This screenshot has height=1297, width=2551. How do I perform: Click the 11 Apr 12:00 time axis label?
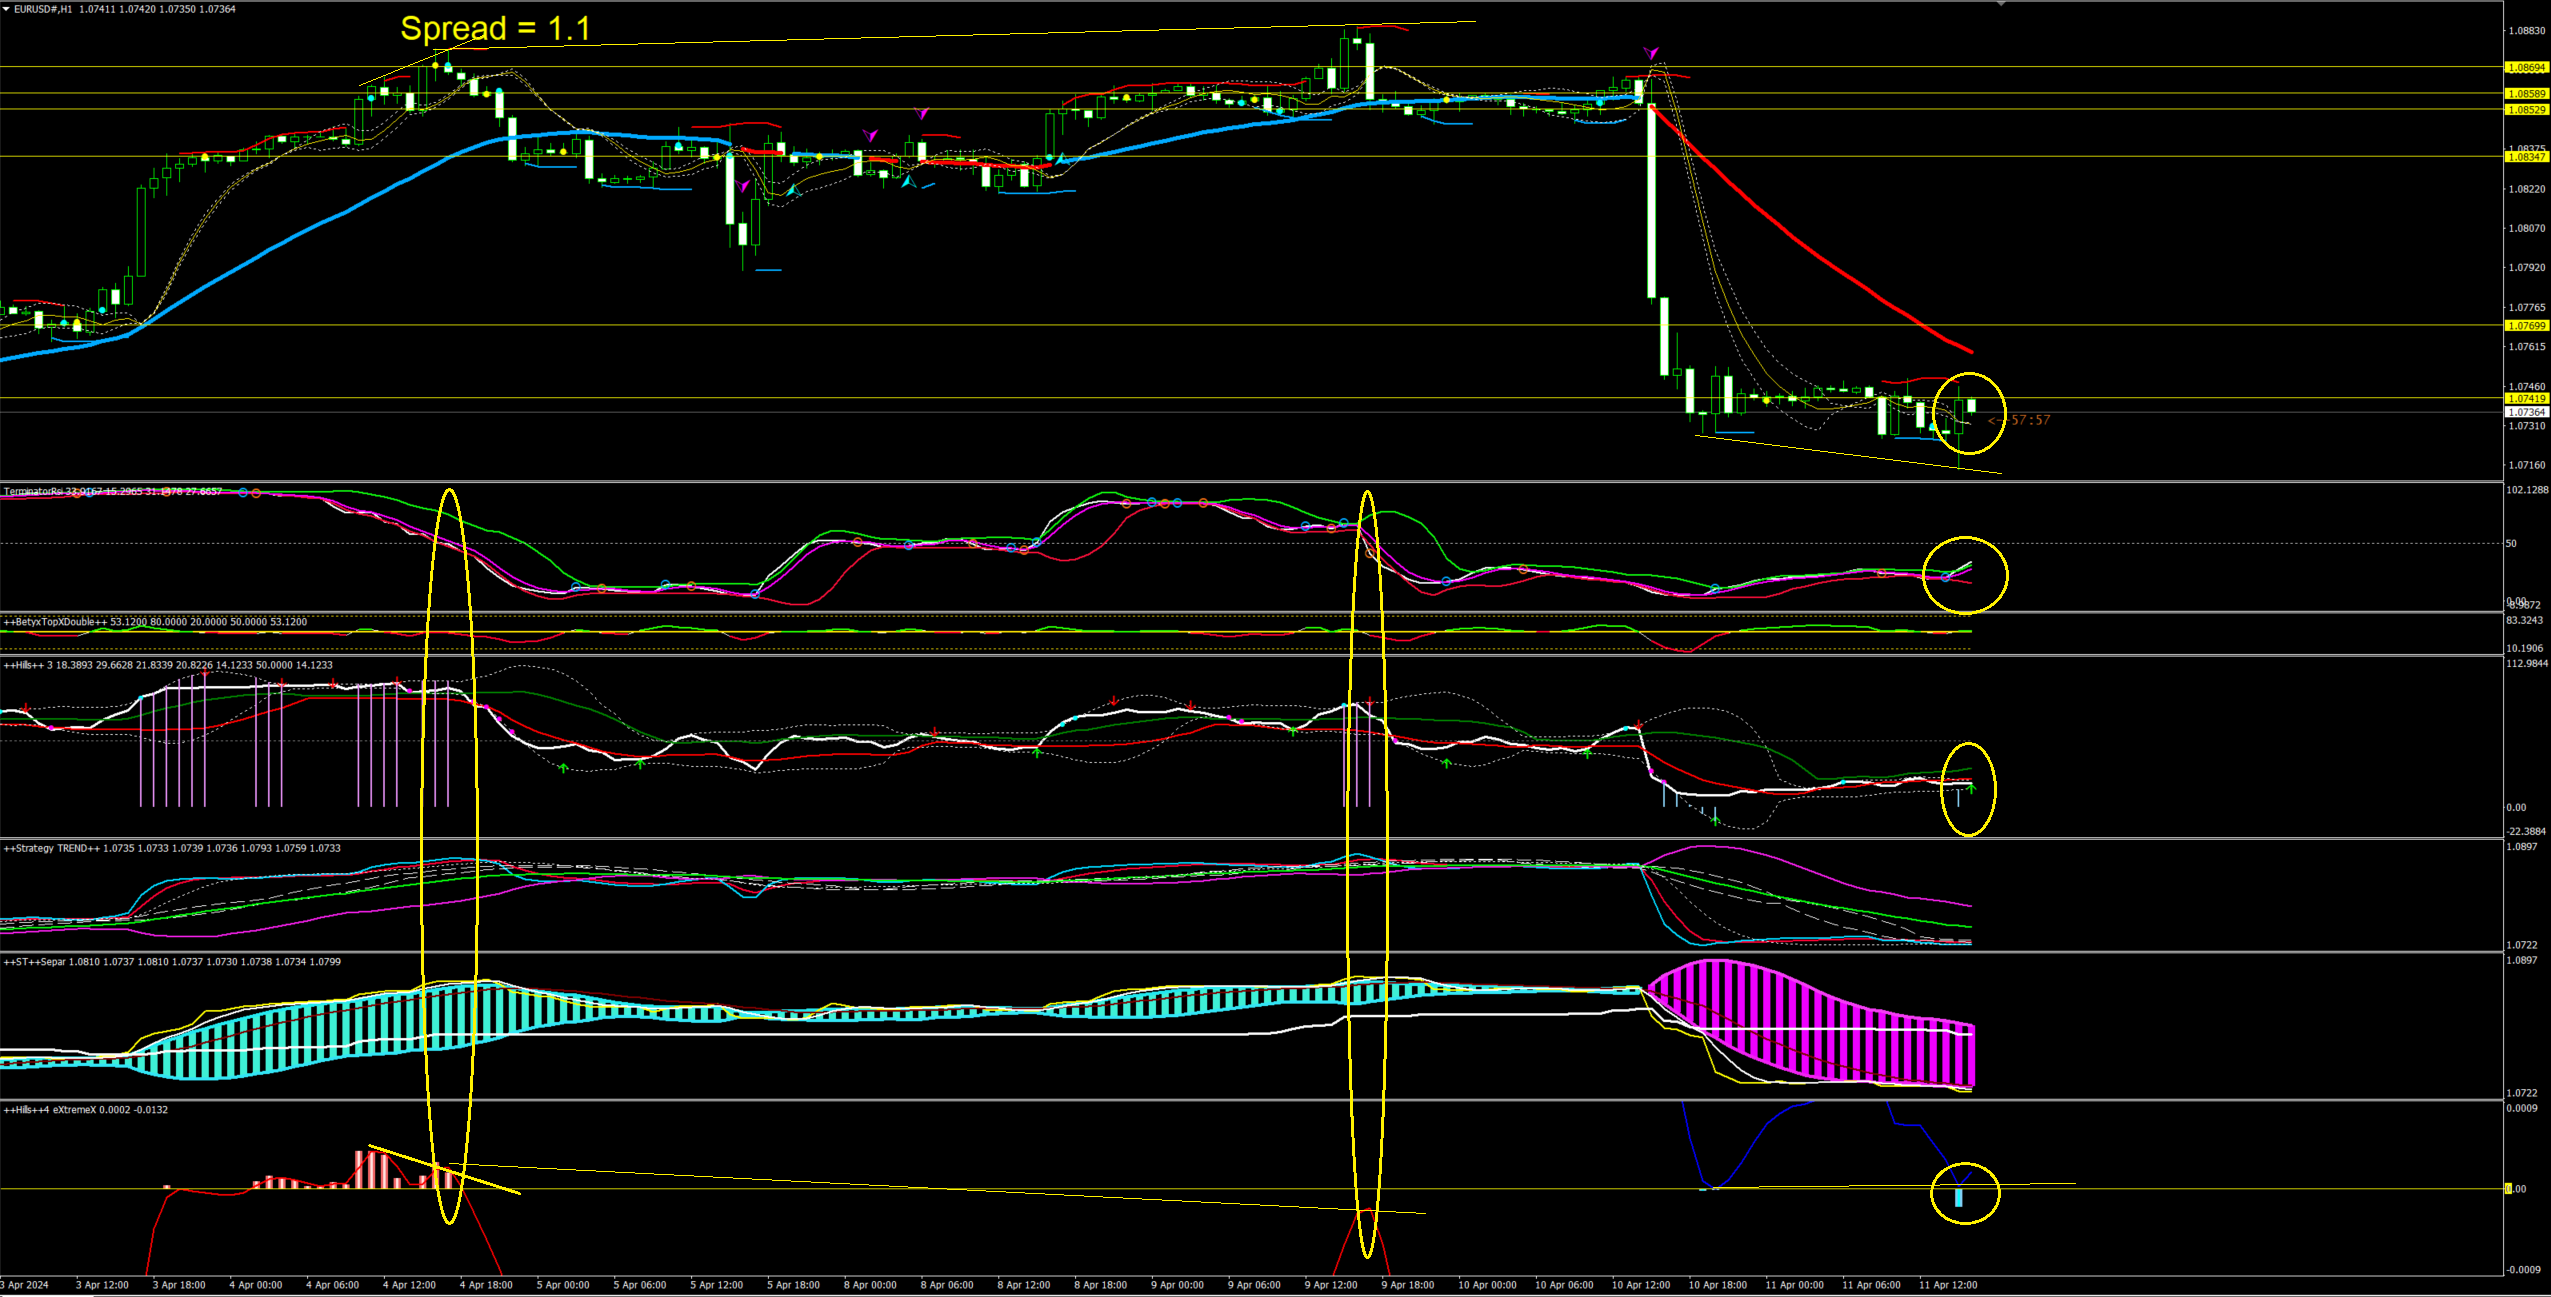pyautogui.click(x=1947, y=1285)
